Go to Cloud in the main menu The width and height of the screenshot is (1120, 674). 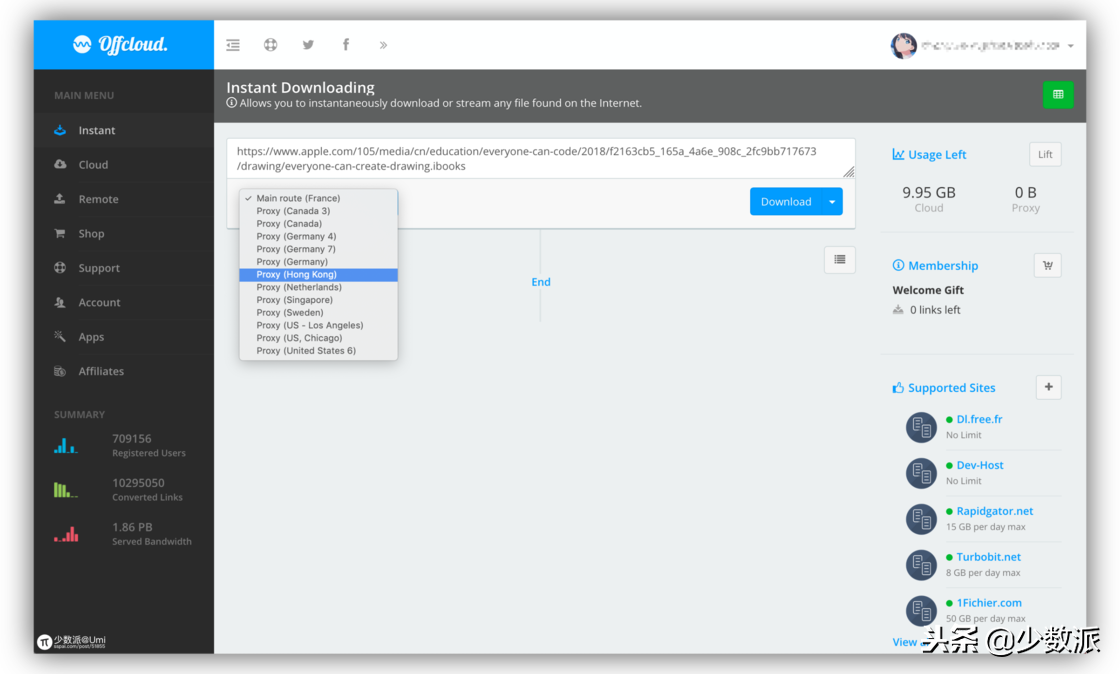point(93,165)
